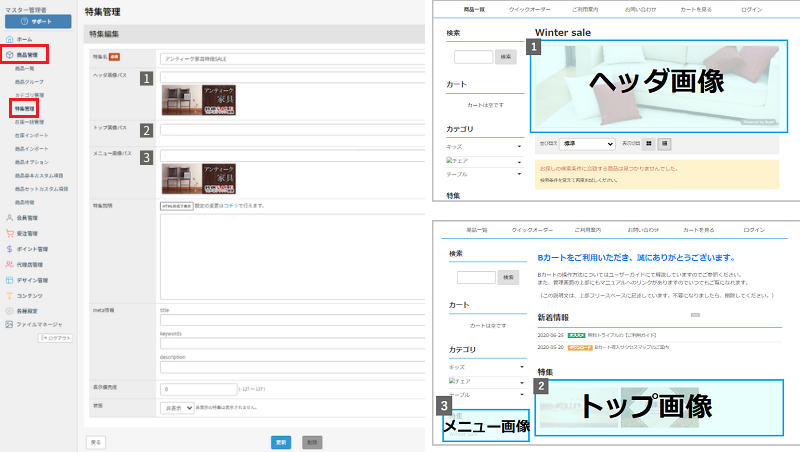Click the settings gear icon (各種設定)

click(9, 311)
